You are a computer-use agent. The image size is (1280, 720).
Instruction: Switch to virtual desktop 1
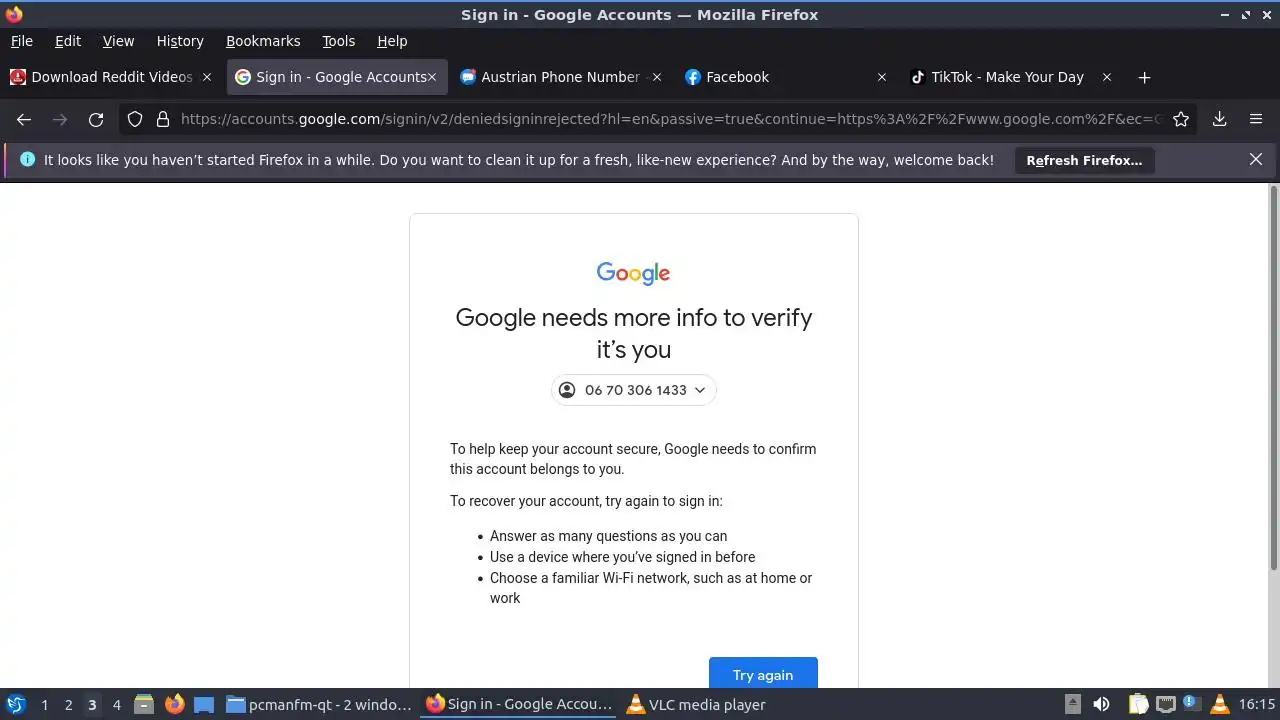coord(44,705)
